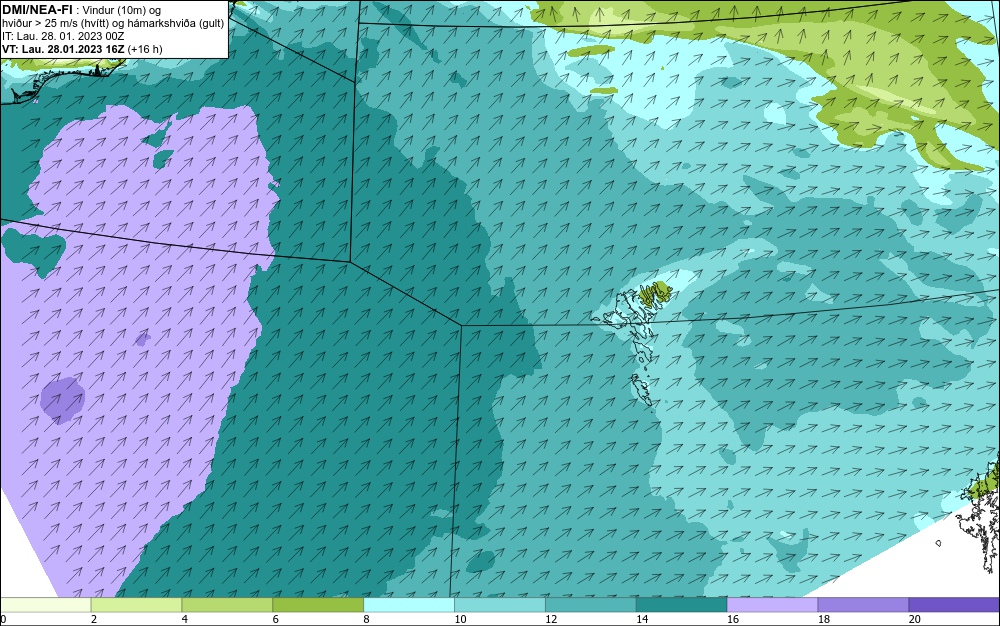Click the 'DMI/NEA-FI' title text
This screenshot has height=626, width=1000.
[x=37, y=9]
